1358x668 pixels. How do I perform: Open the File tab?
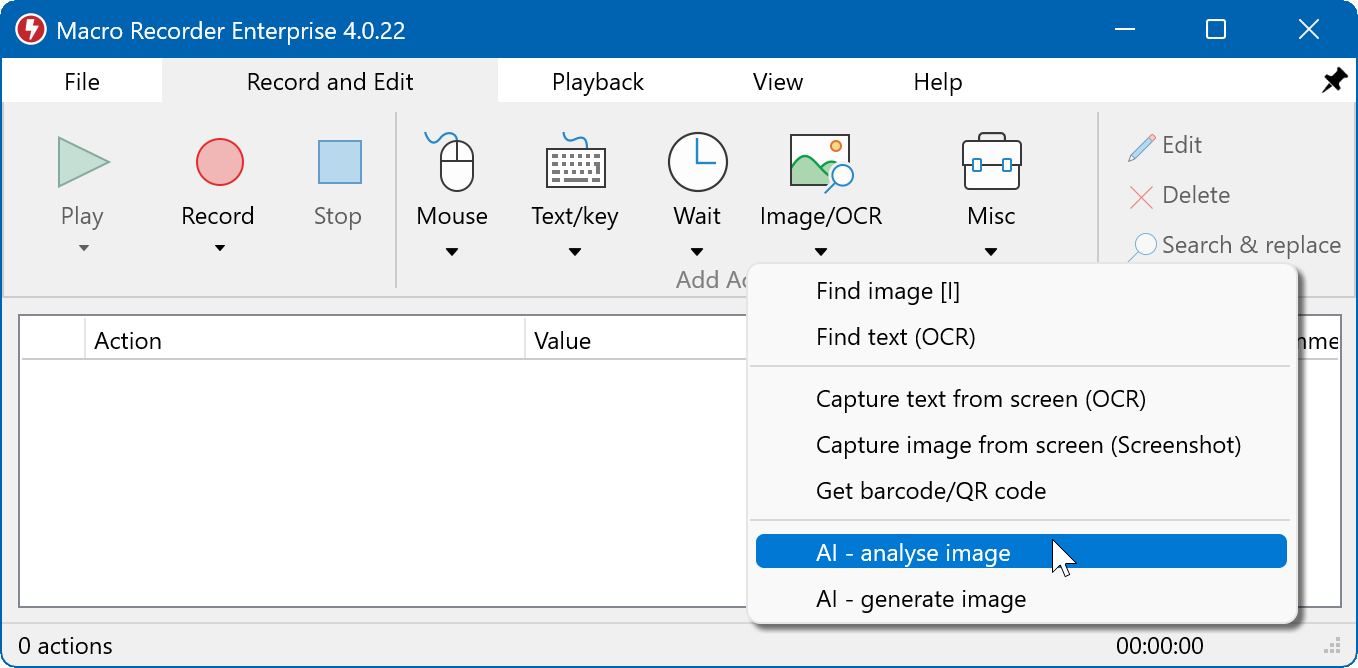82,82
